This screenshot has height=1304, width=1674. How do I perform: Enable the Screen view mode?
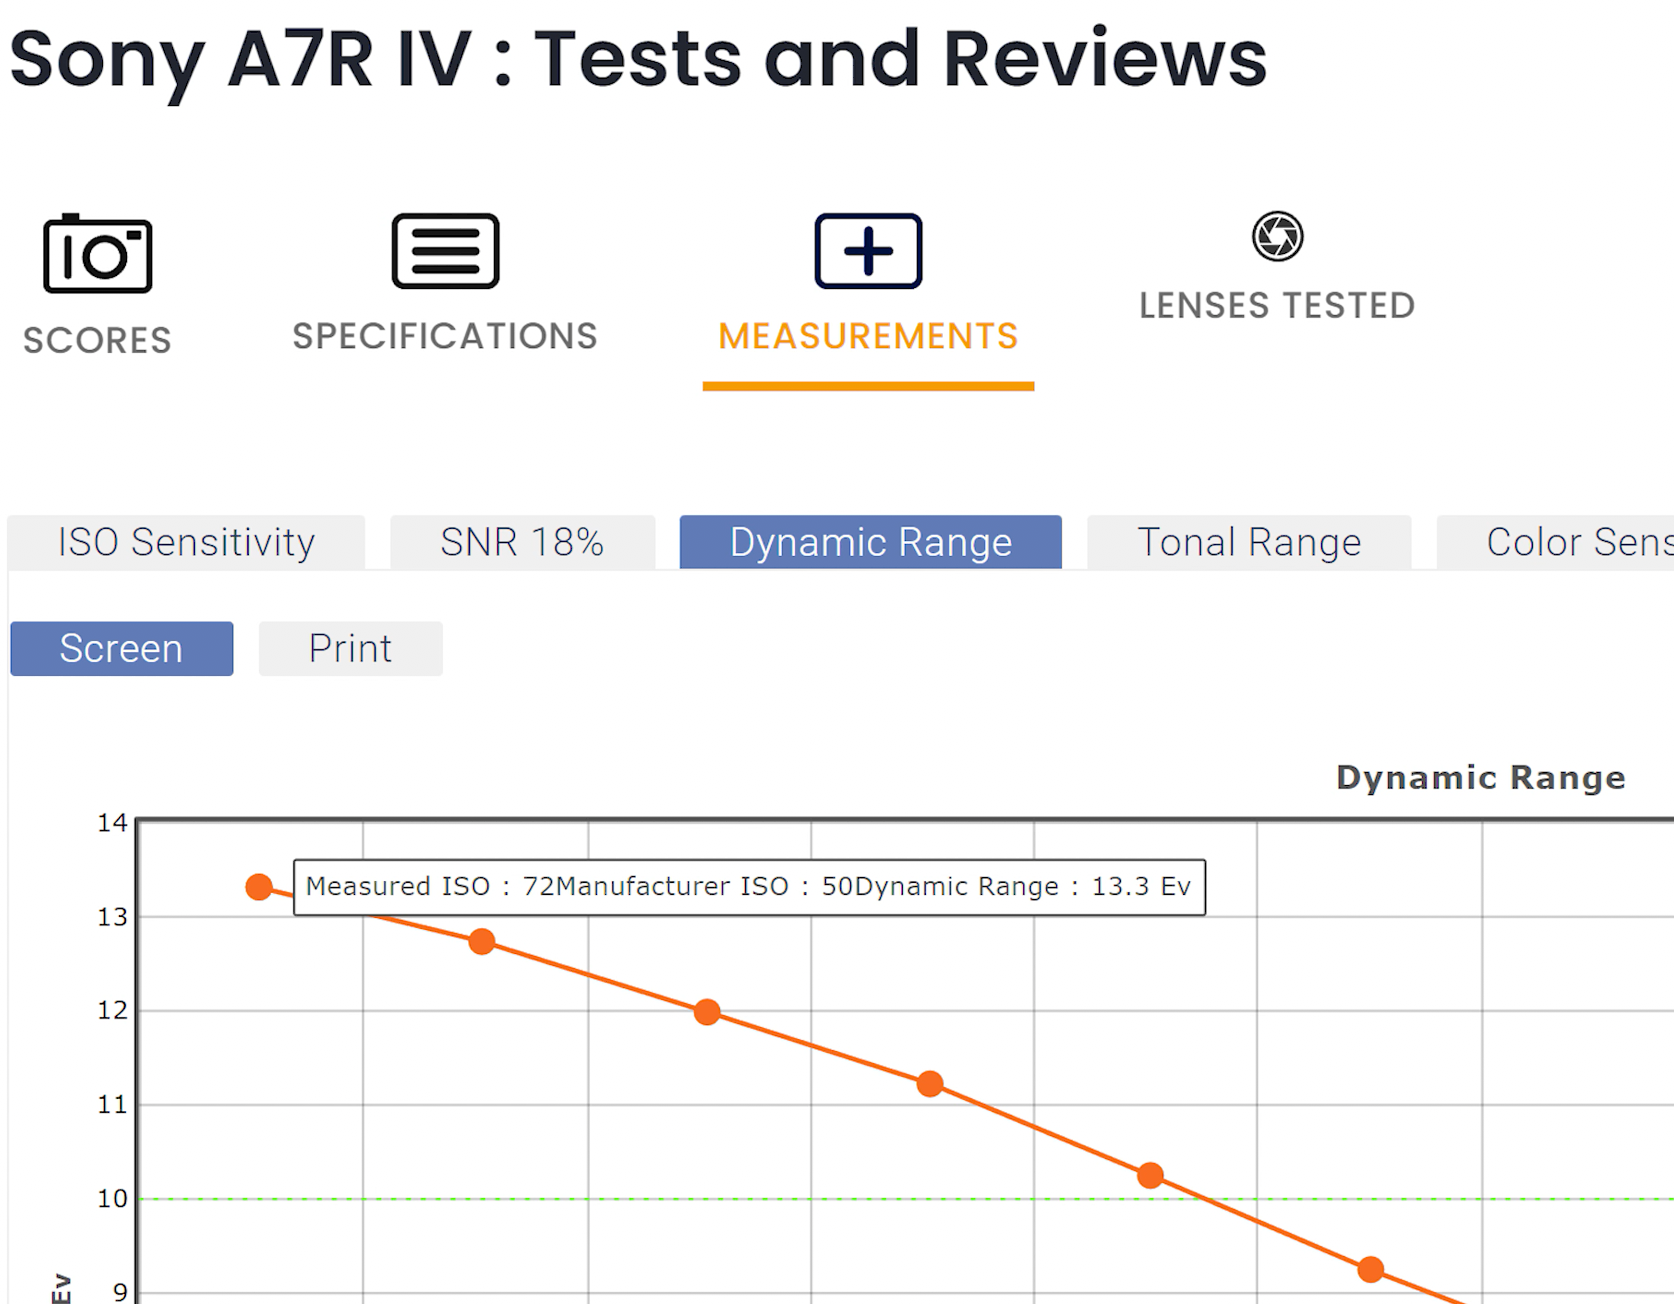pyautogui.click(x=121, y=649)
